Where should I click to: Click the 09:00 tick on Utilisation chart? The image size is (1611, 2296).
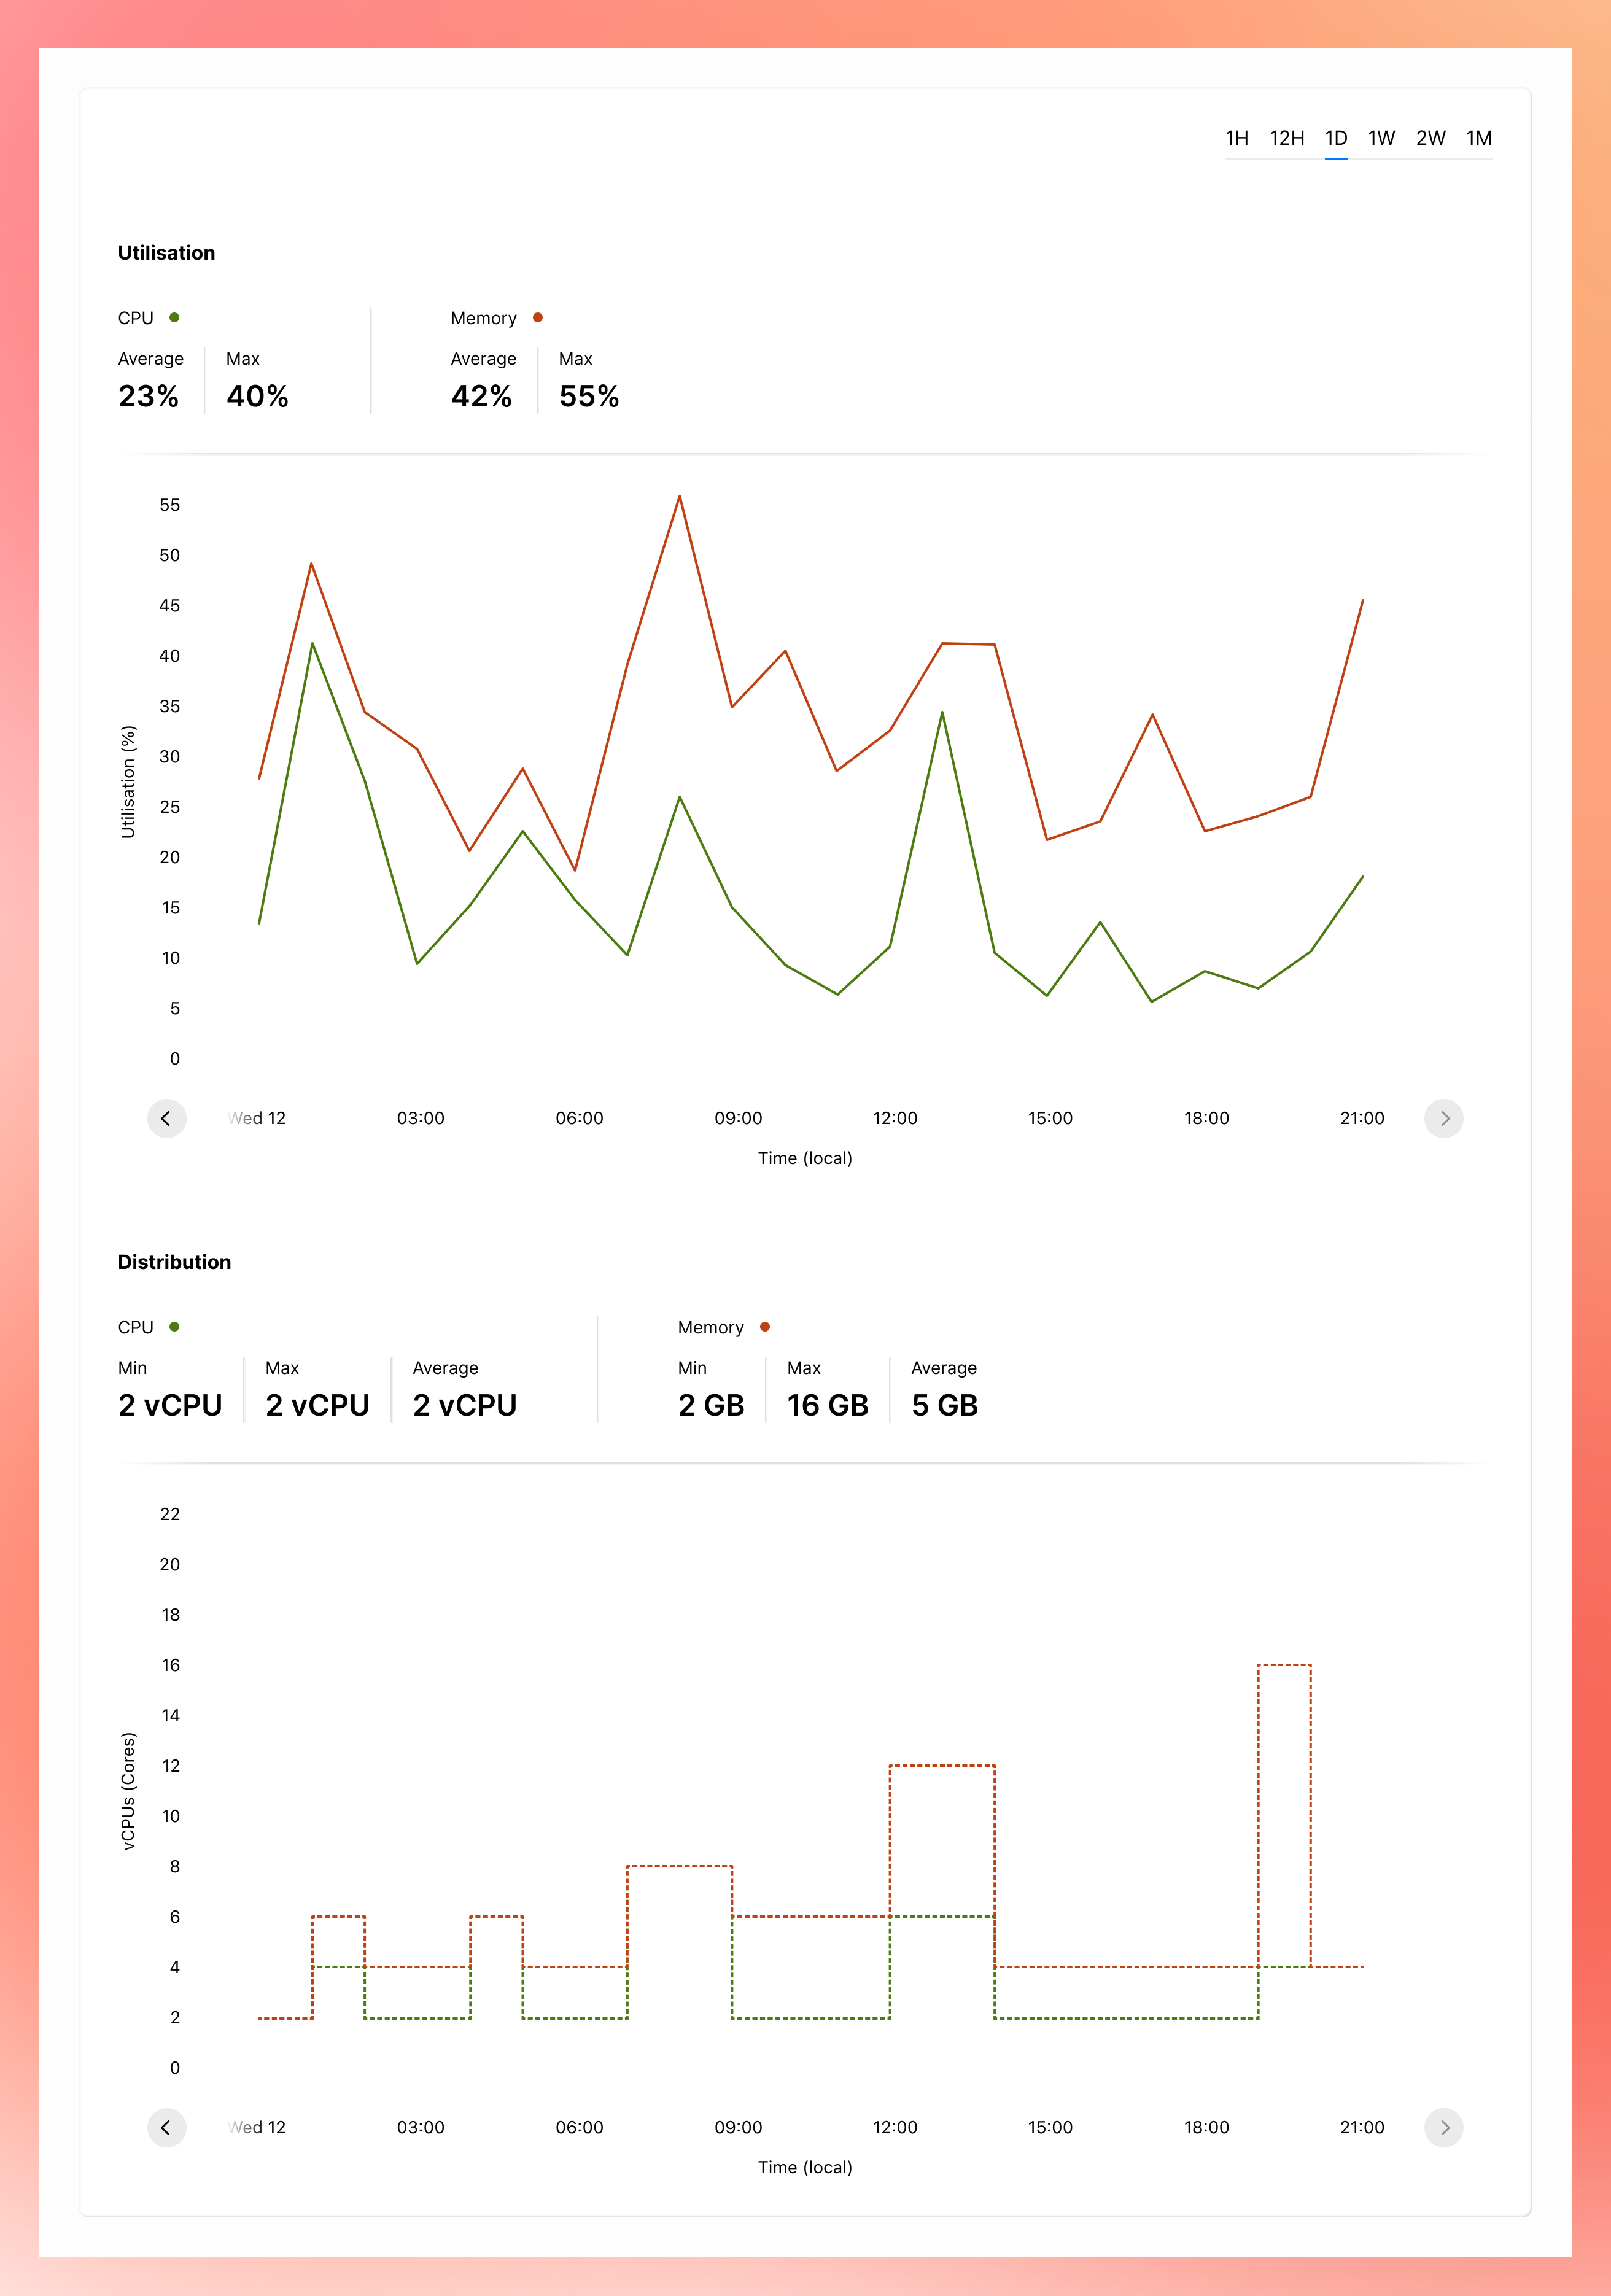(738, 1118)
